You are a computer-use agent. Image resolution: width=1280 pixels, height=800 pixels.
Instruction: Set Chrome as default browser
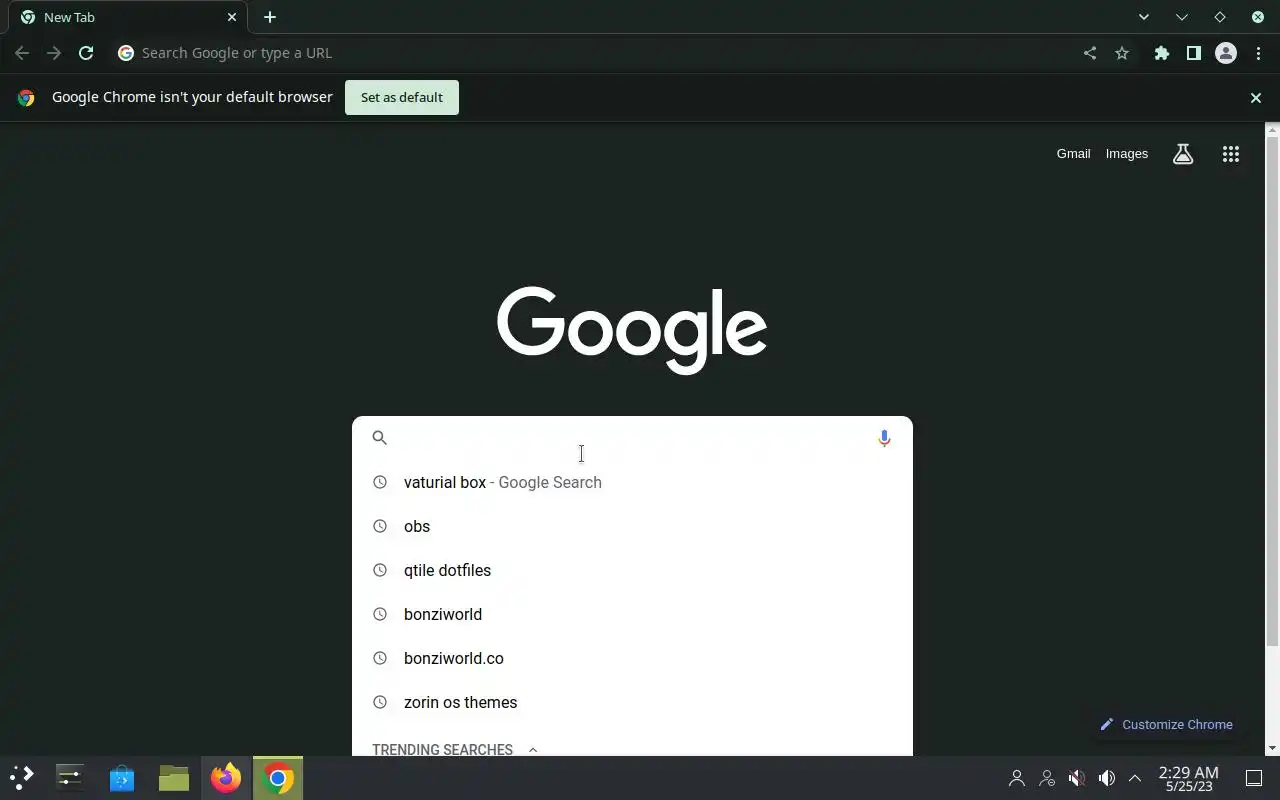click(x=402, y=98)
